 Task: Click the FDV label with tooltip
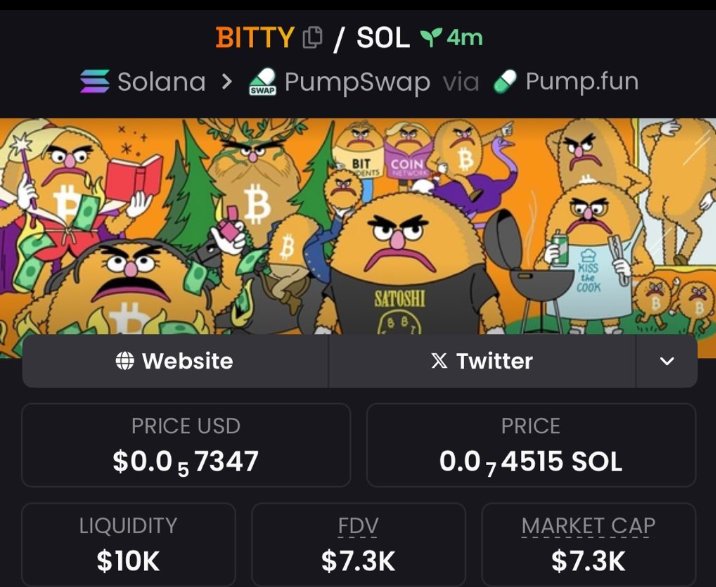(x=358, y=526)
